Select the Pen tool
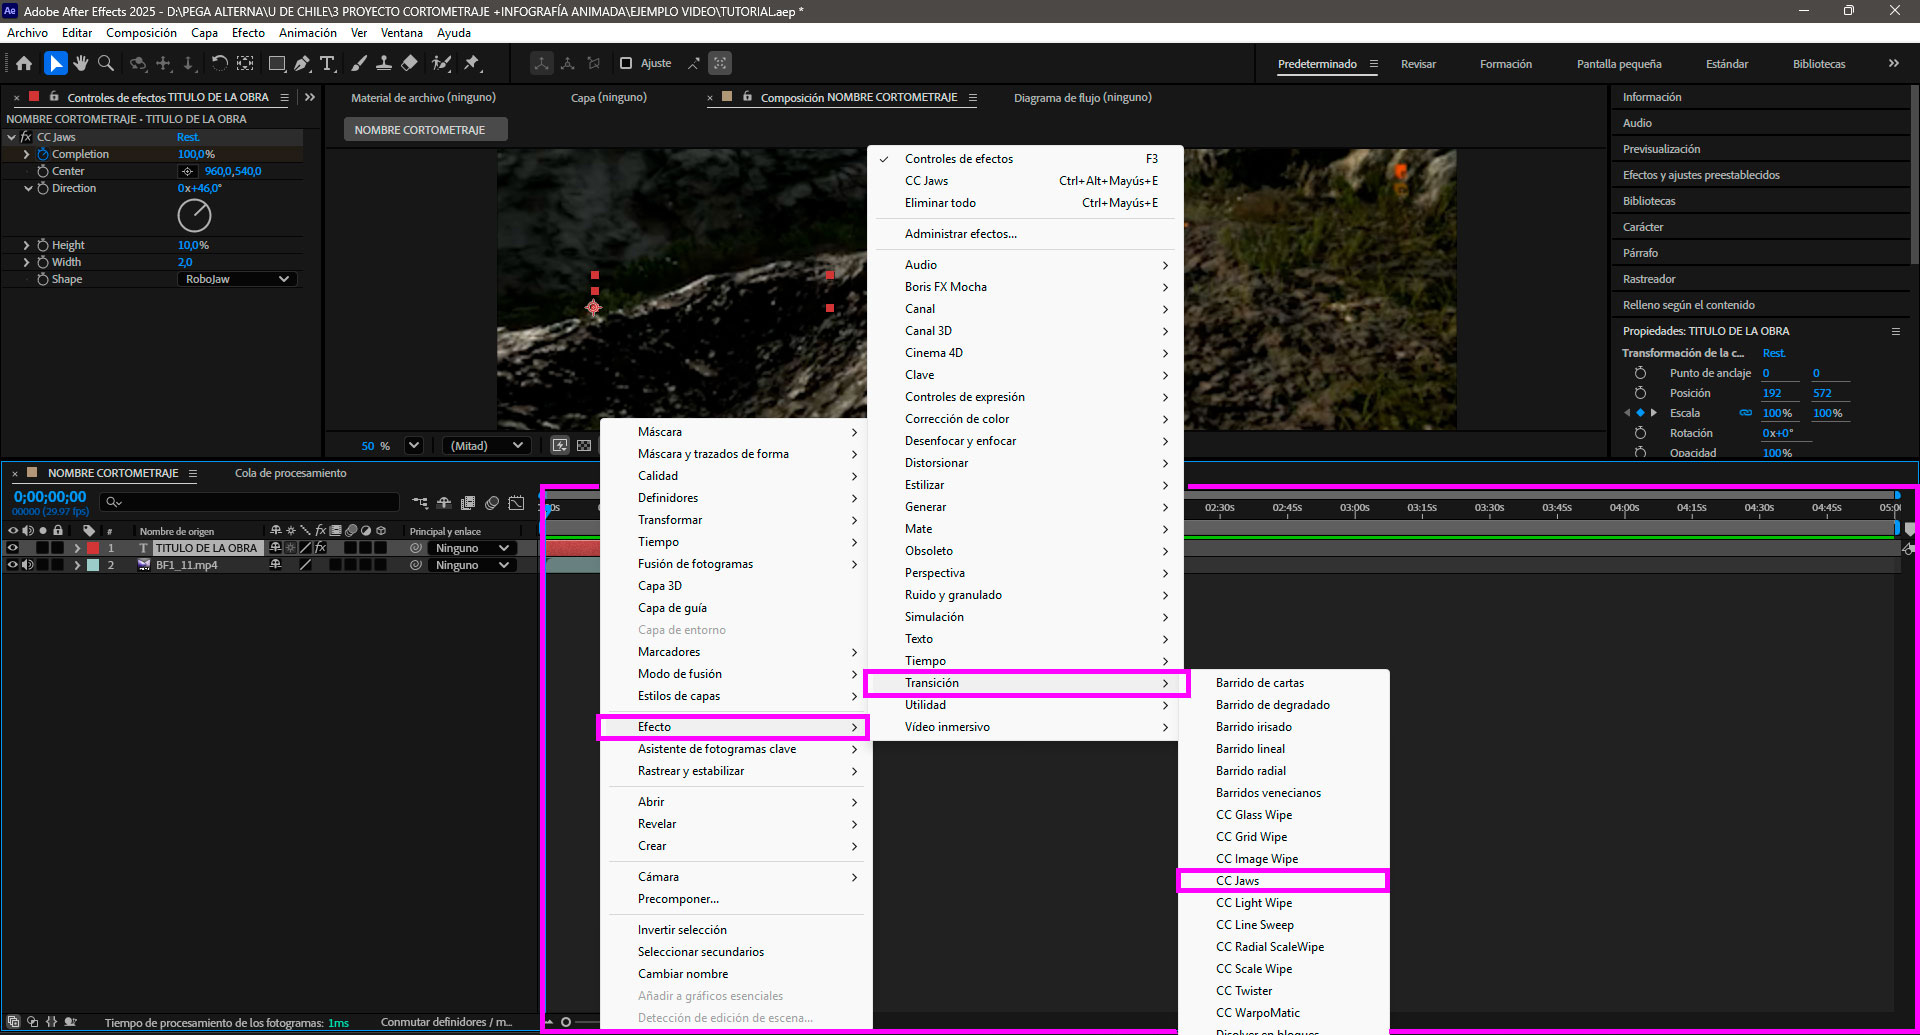The image size is (1920, 1035). [302, 63]
